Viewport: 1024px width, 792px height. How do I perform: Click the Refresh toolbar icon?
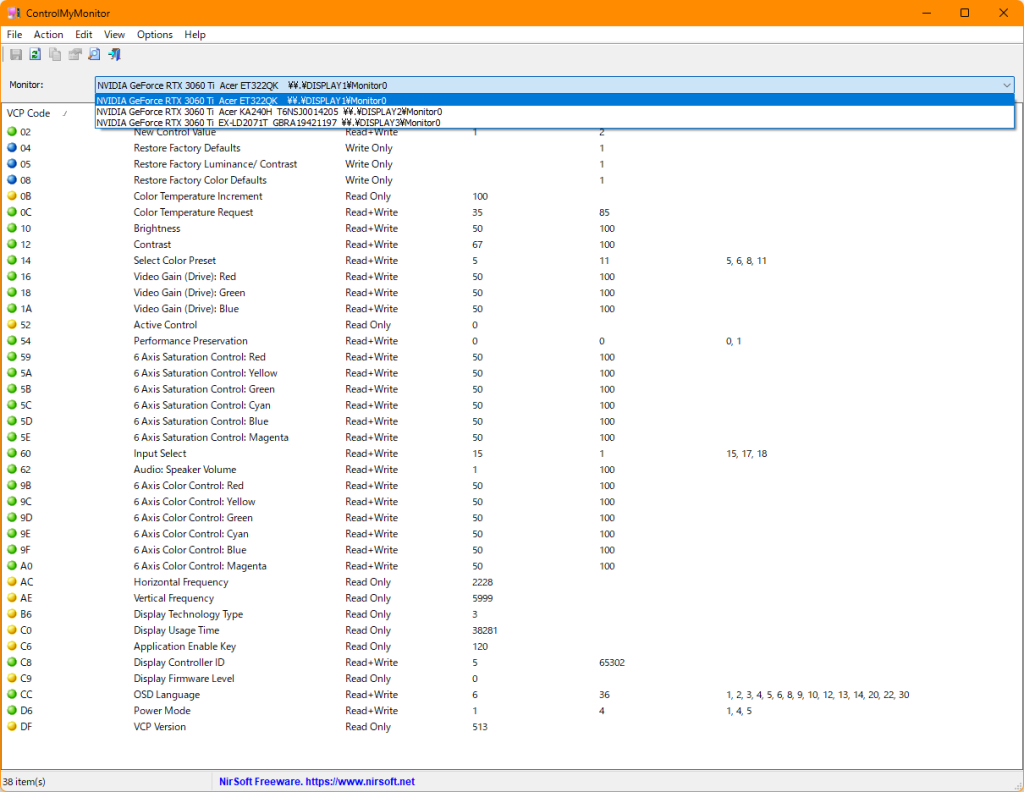(x=35, y=54)
